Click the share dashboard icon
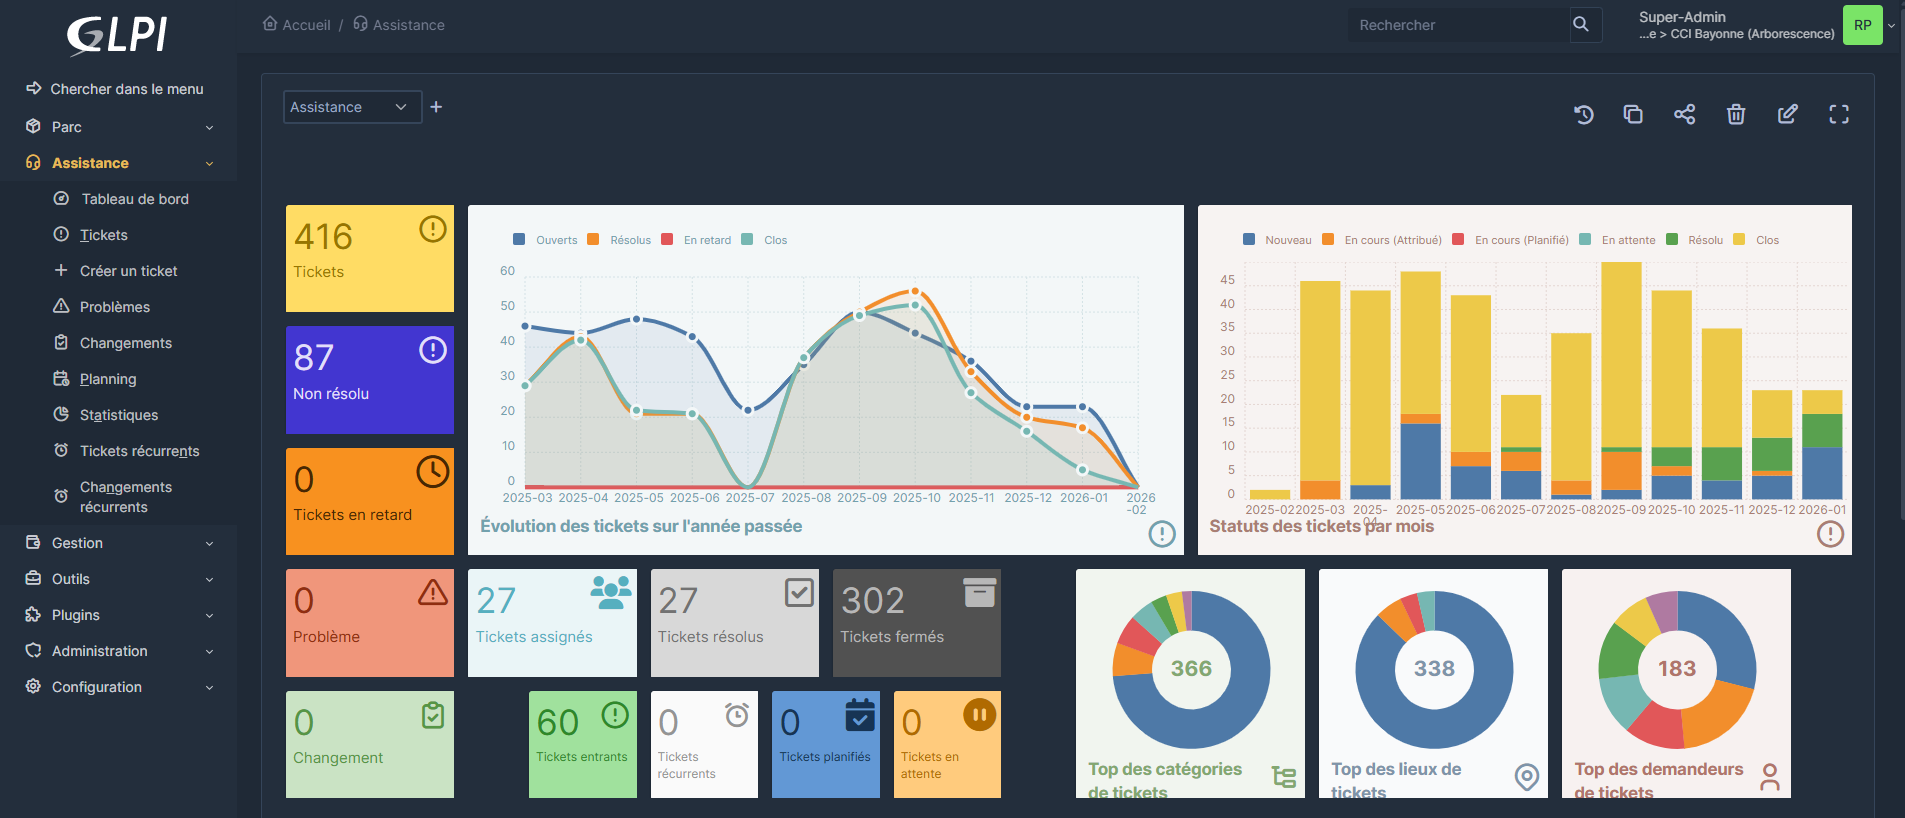The height and width of the screenshot is (818, 1905). click(1685, 114)
